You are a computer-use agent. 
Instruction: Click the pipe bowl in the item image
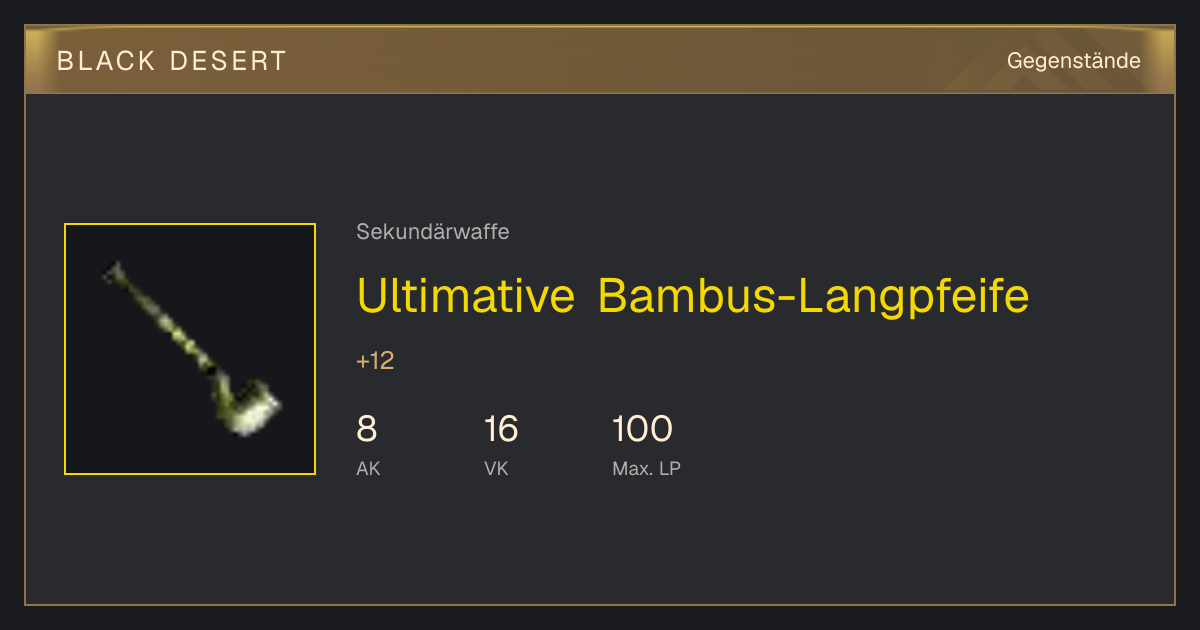coord(250,408)
